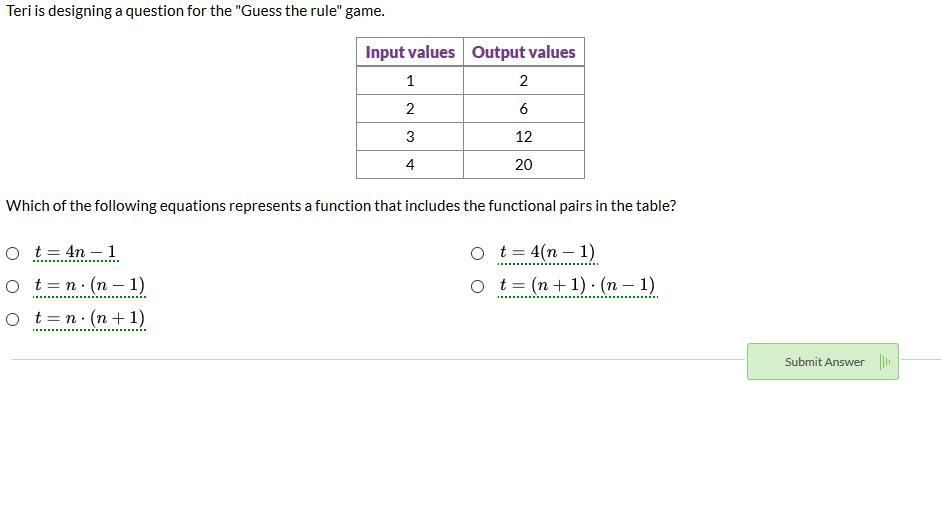The height and width of the screenshot is (510, 945).
Task: Click the 'Which of the following equations' question text
Action: click(x=341, y=206)
